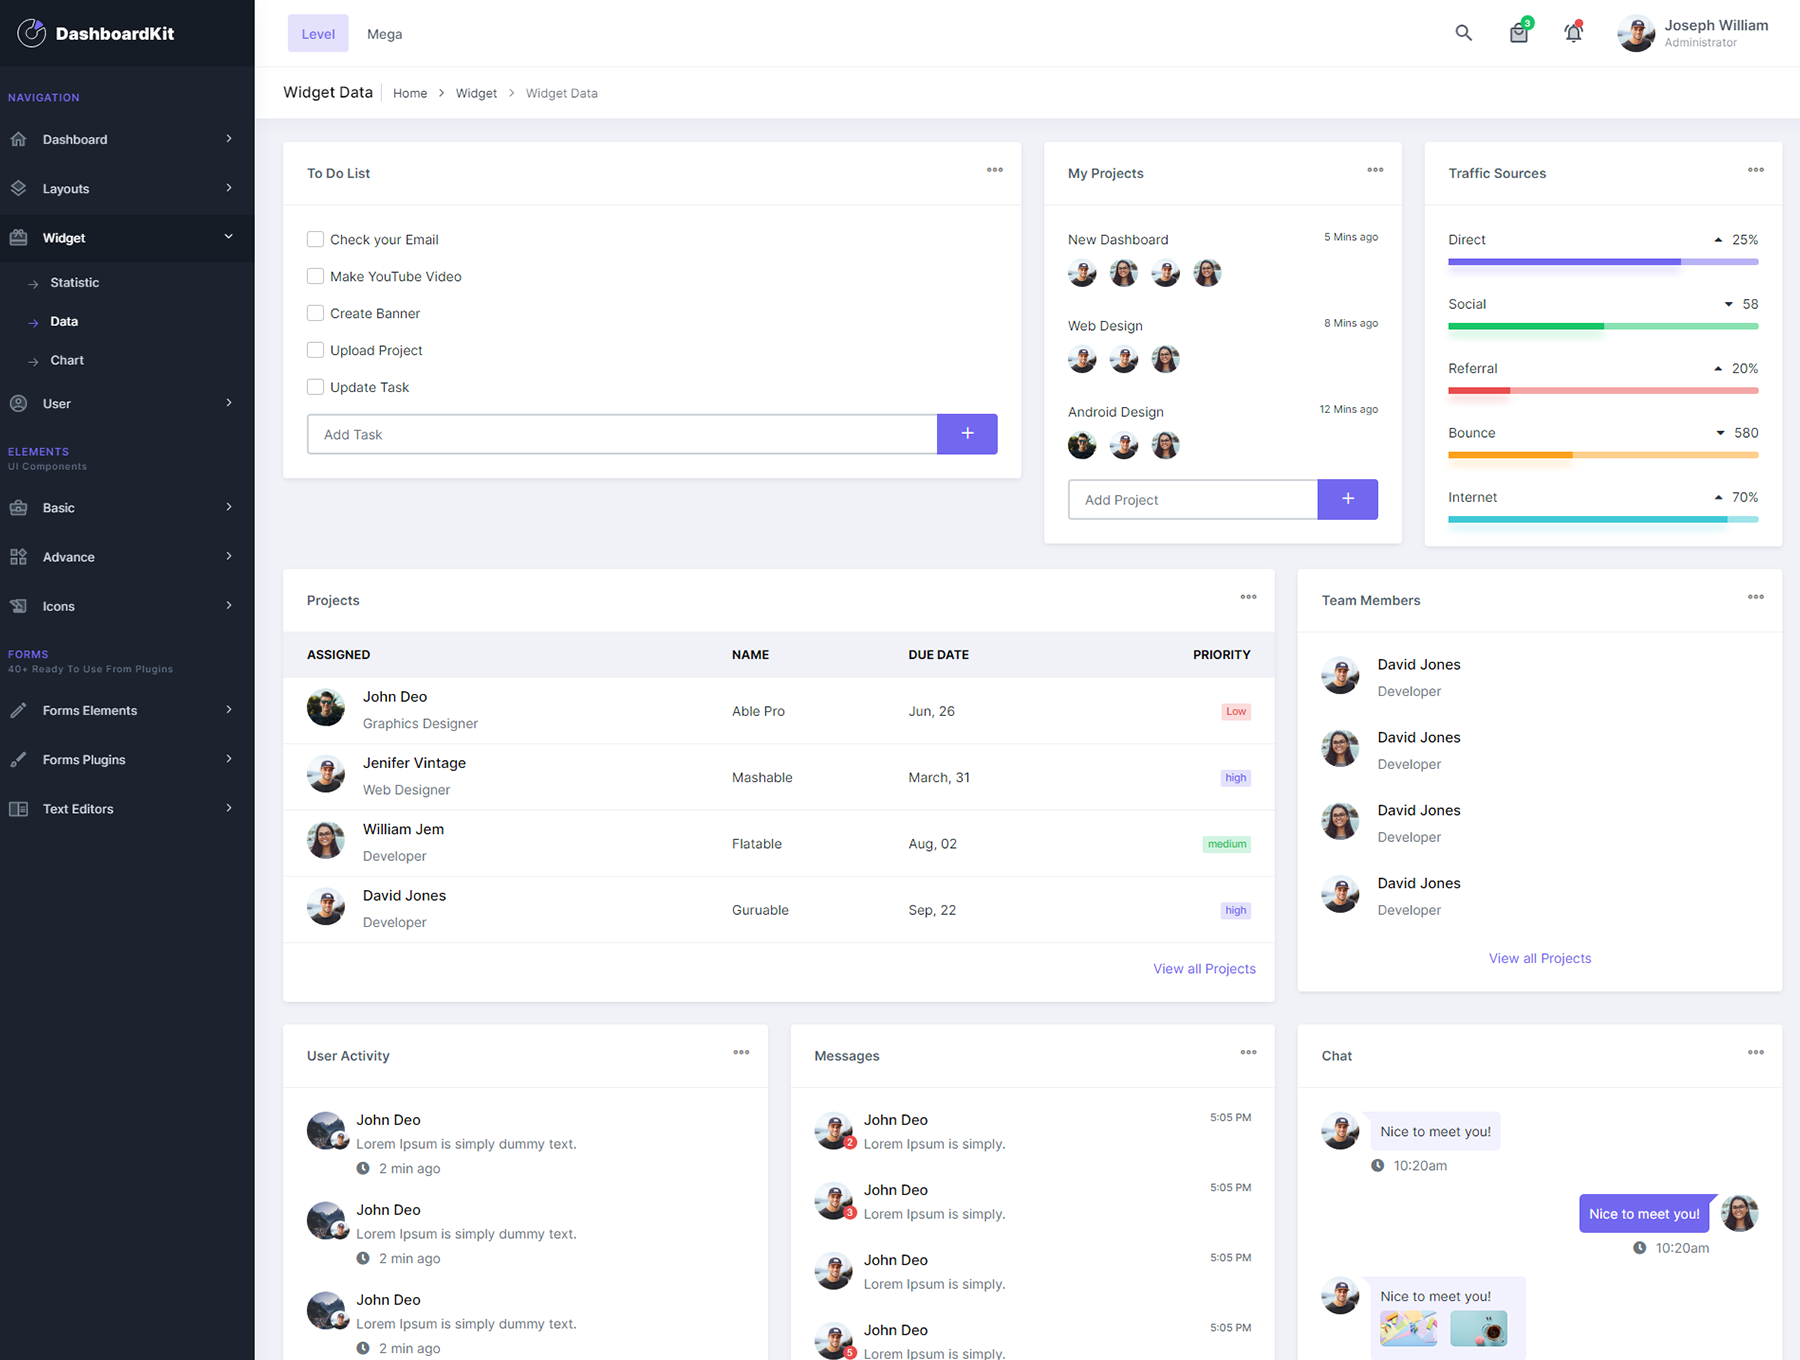Open the notification bell
This screenshot has width=1800, height=1360.
click(1572, 33)
